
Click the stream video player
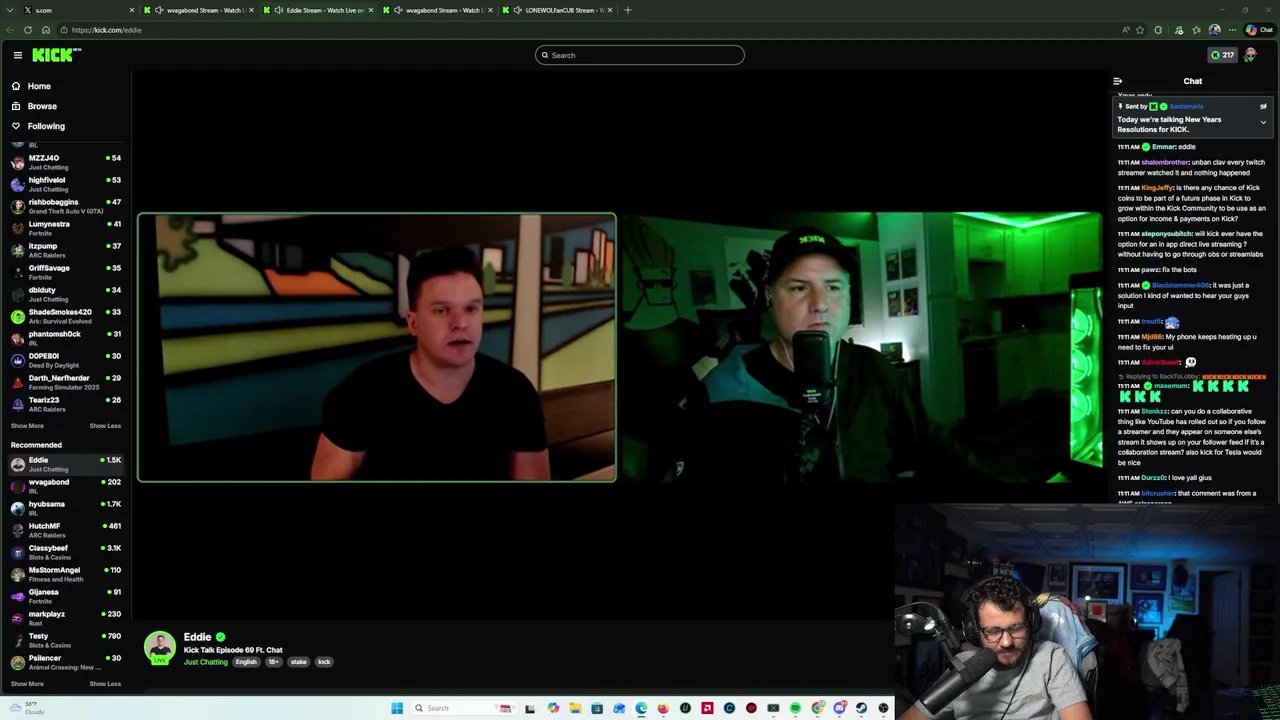click(620, 347)
